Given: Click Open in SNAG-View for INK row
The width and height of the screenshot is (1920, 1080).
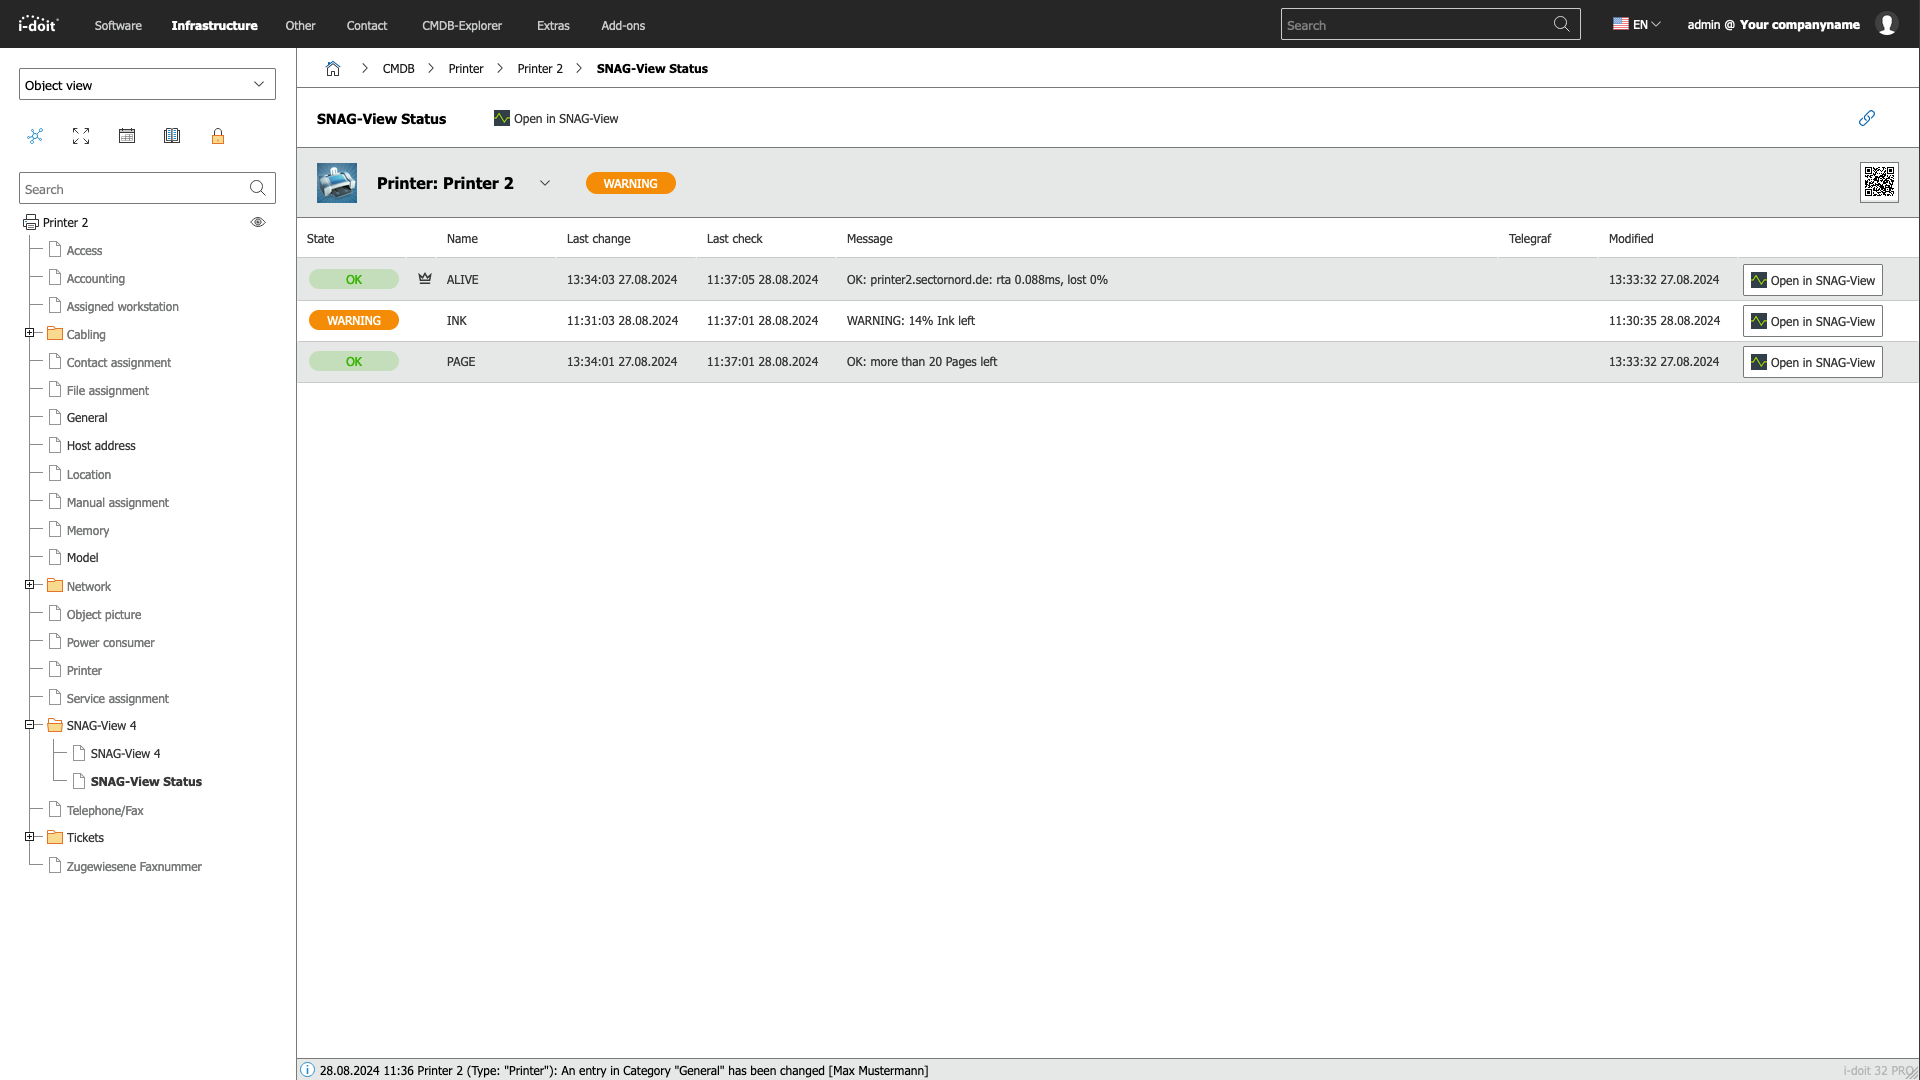Looking at the screenshot, I should [1812, 321].
